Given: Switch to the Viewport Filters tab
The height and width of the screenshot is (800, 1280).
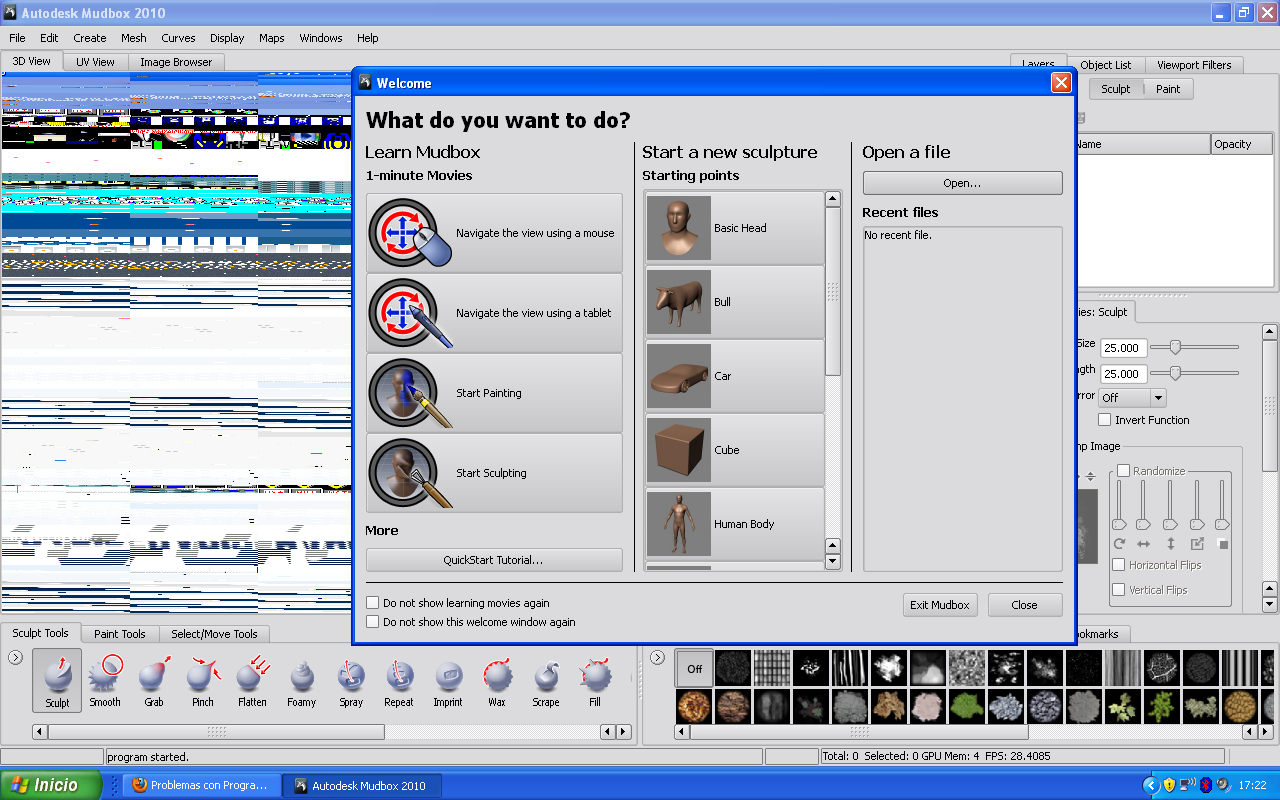Looking at the screenshot, I should click(x=1194, y=65).
